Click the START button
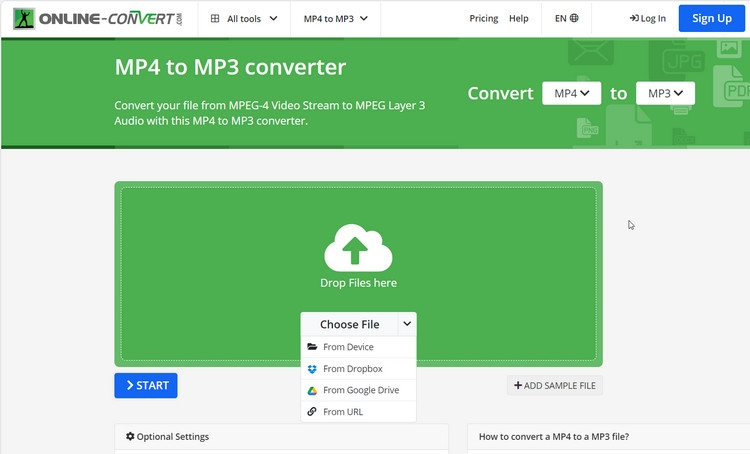Screen dimensions: 750x454 coord(146,386)
